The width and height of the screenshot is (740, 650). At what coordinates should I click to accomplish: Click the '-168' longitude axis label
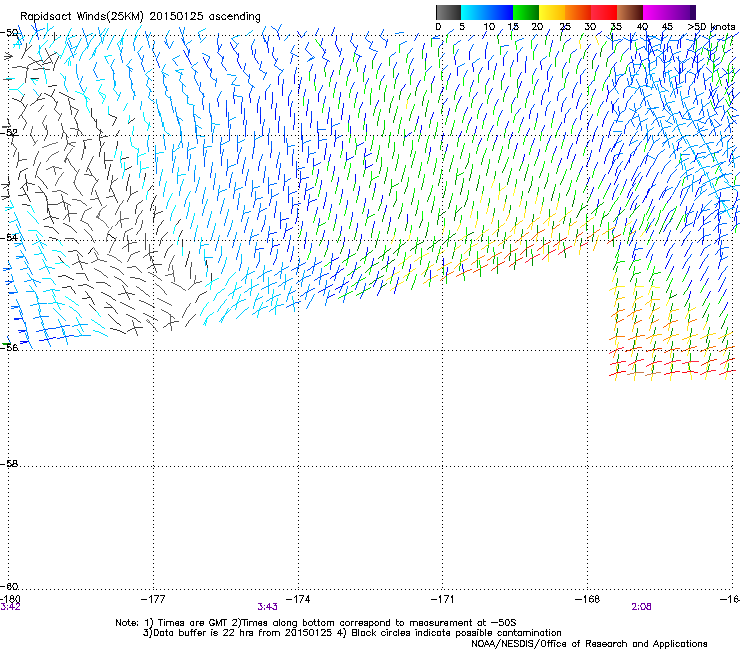[588, 599]
